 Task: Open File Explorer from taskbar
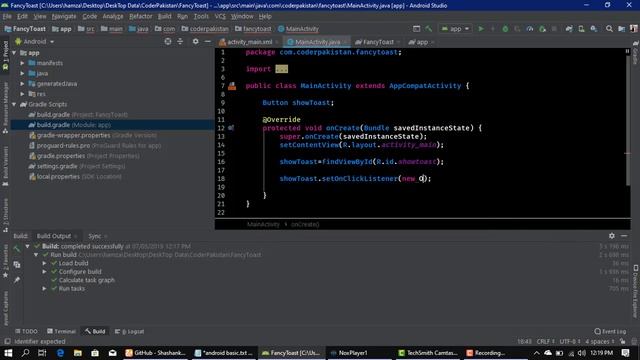coord(78,353)
